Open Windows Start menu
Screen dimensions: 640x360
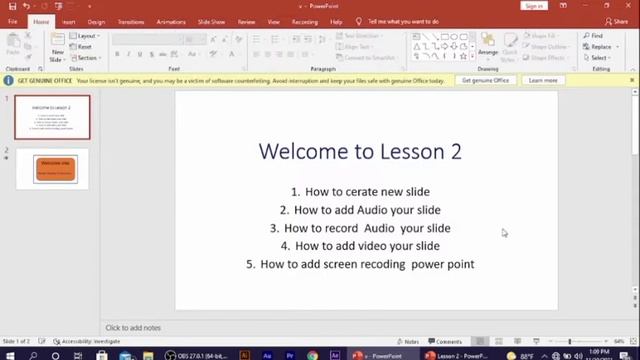coord(10,355)
